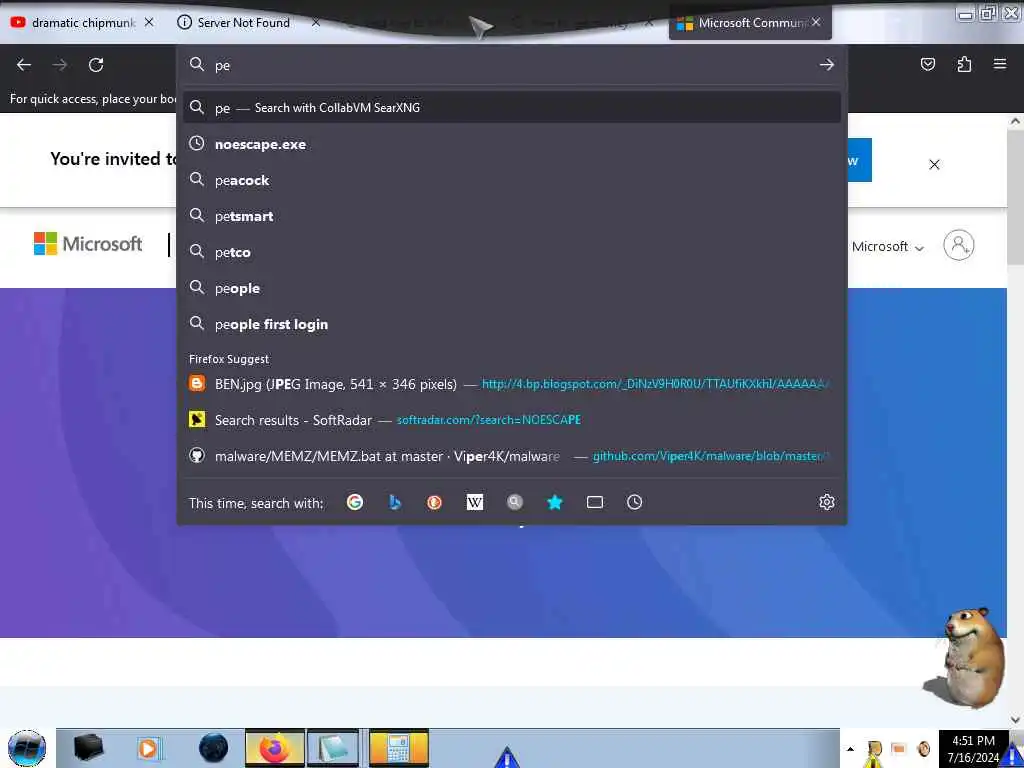Choose 'pe — Search with CollabVM SearXNG'
Viewport: 1024px width, 768px height.
512,108
